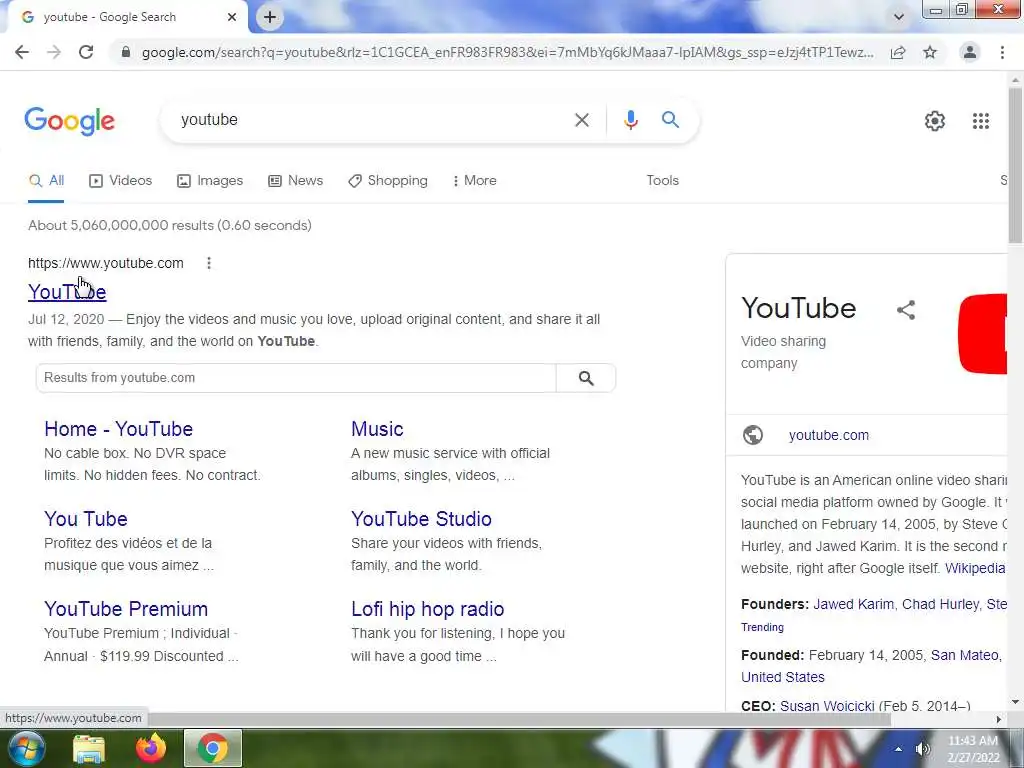Click the results count text

click(x=170, y=225)
